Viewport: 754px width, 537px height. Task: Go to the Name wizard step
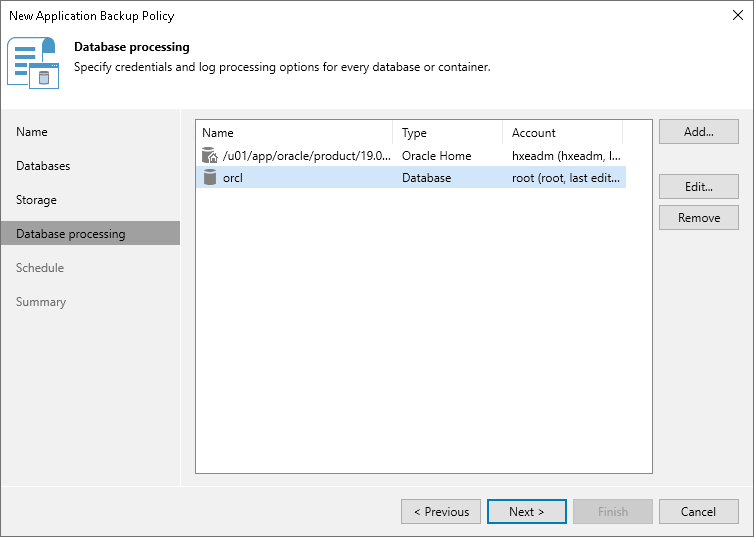pos(32,132)
